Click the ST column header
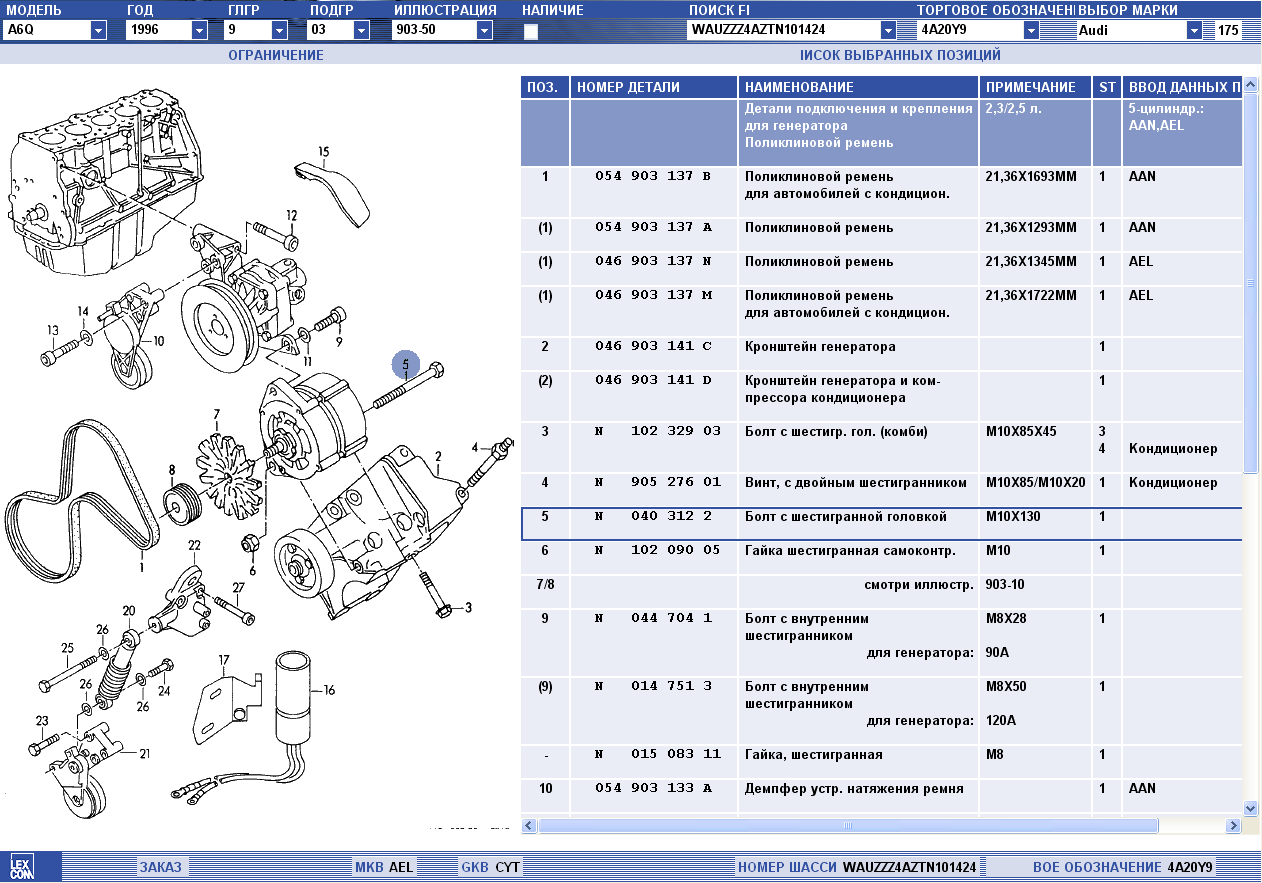Image resolution: width=1262 pixels, height=883 pixels. pyautogui.click(x=1107, y=87)
